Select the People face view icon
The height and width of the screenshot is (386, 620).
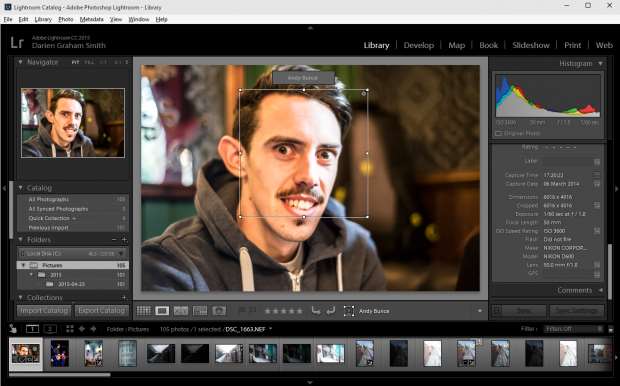[219, 311]
